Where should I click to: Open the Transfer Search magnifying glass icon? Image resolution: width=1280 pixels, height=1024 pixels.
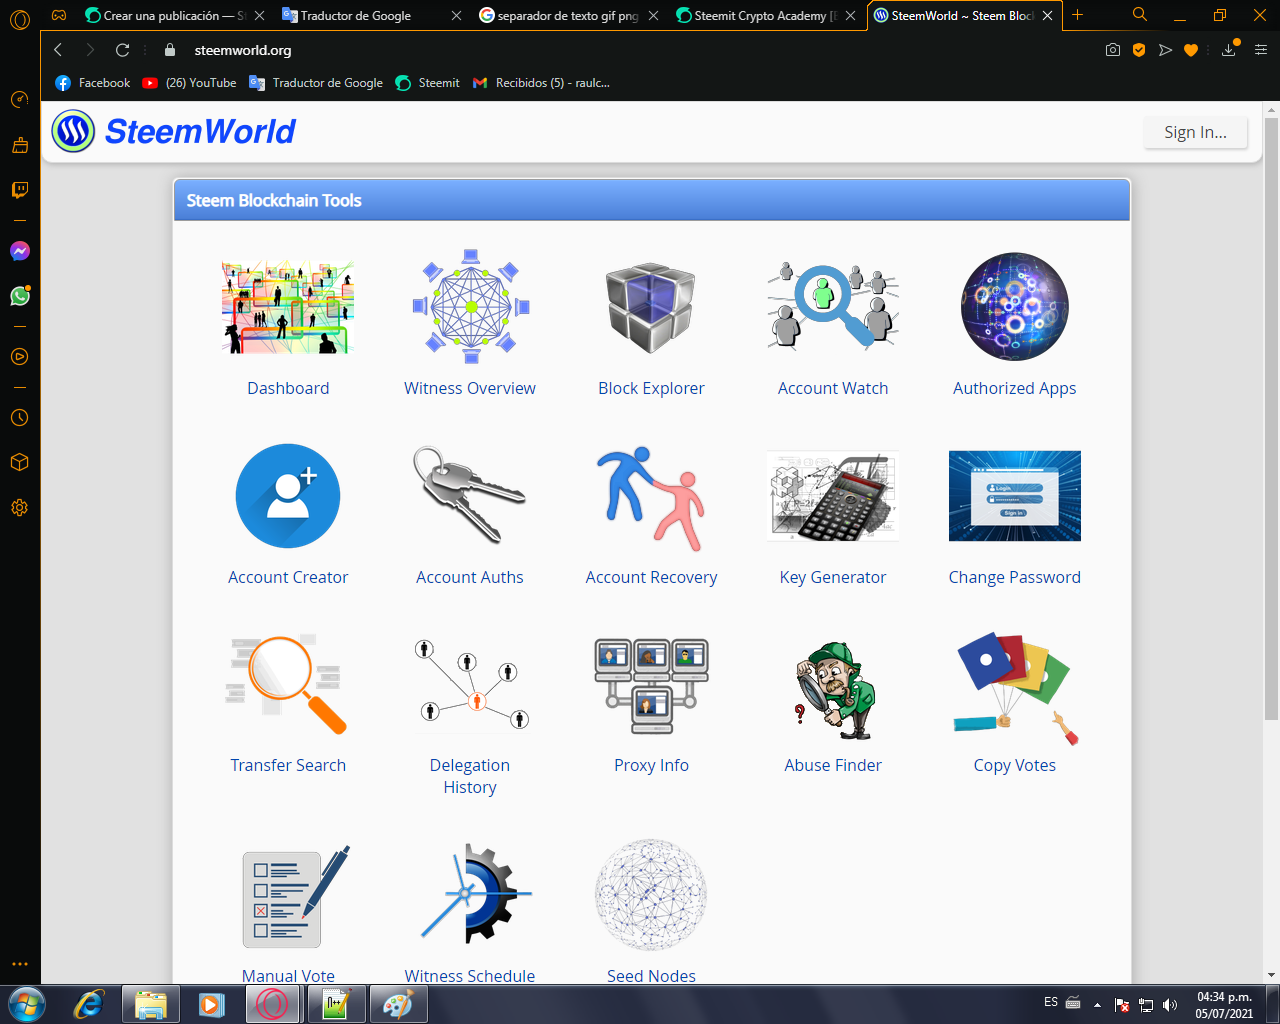[x=288, y=684]
